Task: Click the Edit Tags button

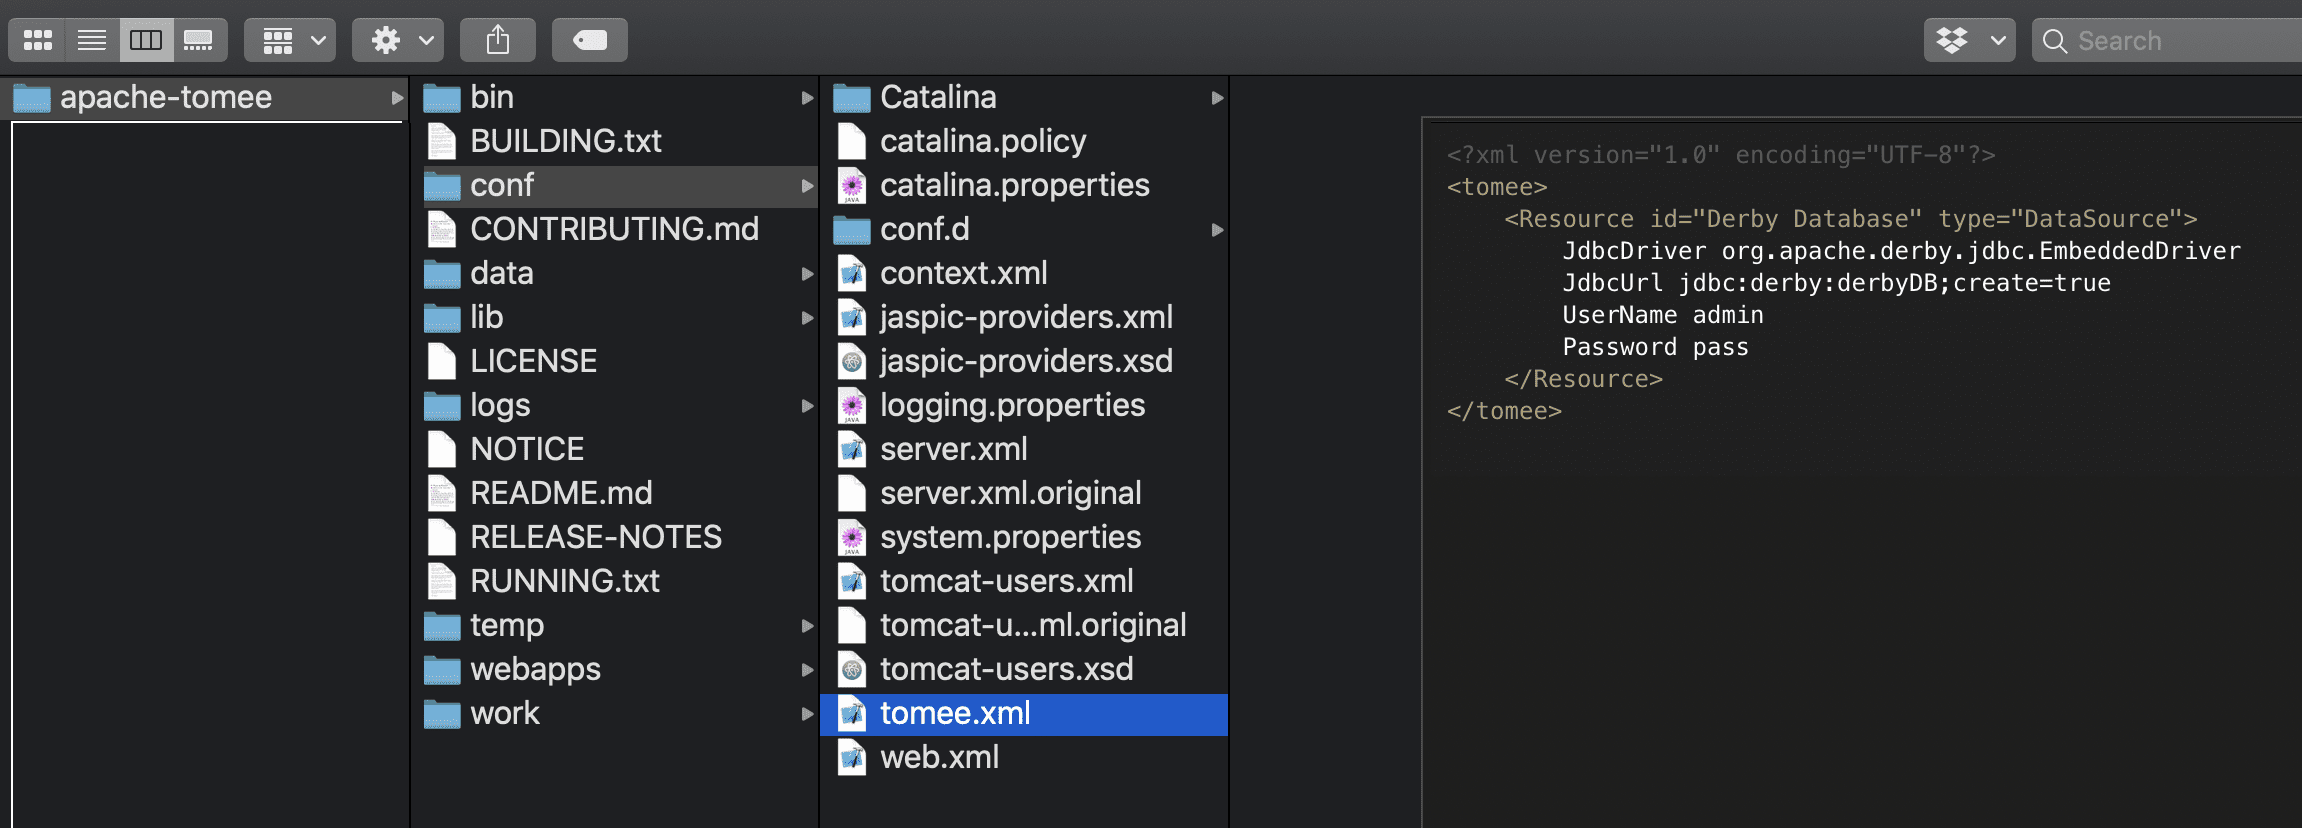Action: [590, 40]
